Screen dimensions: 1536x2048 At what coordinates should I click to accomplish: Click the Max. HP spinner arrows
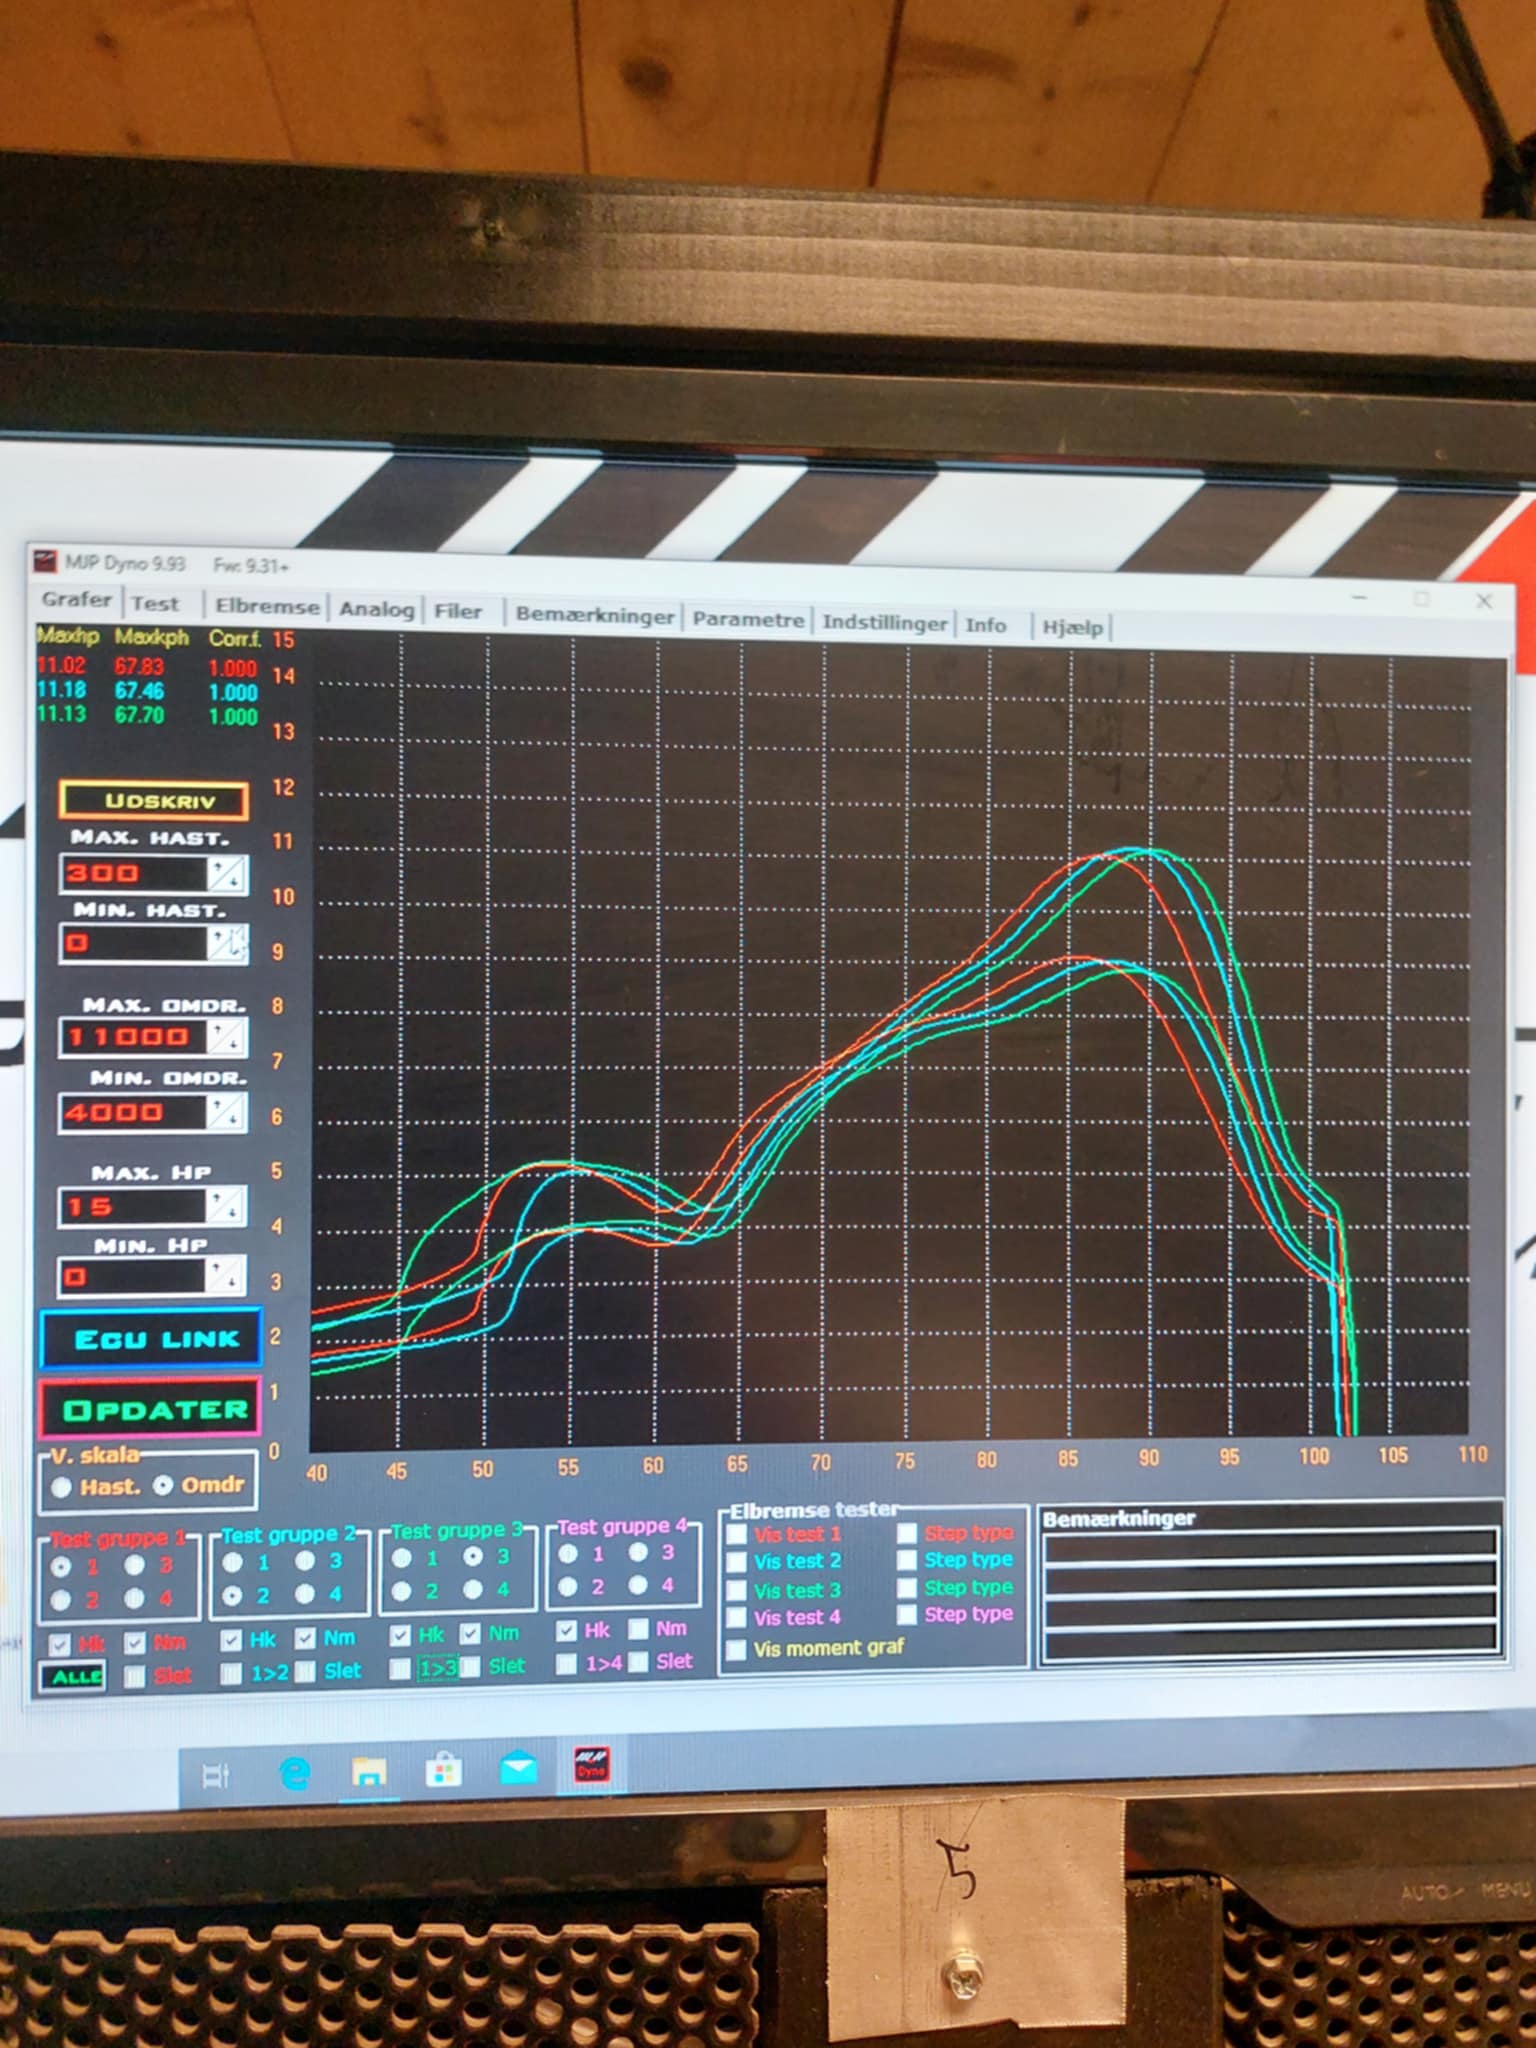click(x=225, y=1207)
